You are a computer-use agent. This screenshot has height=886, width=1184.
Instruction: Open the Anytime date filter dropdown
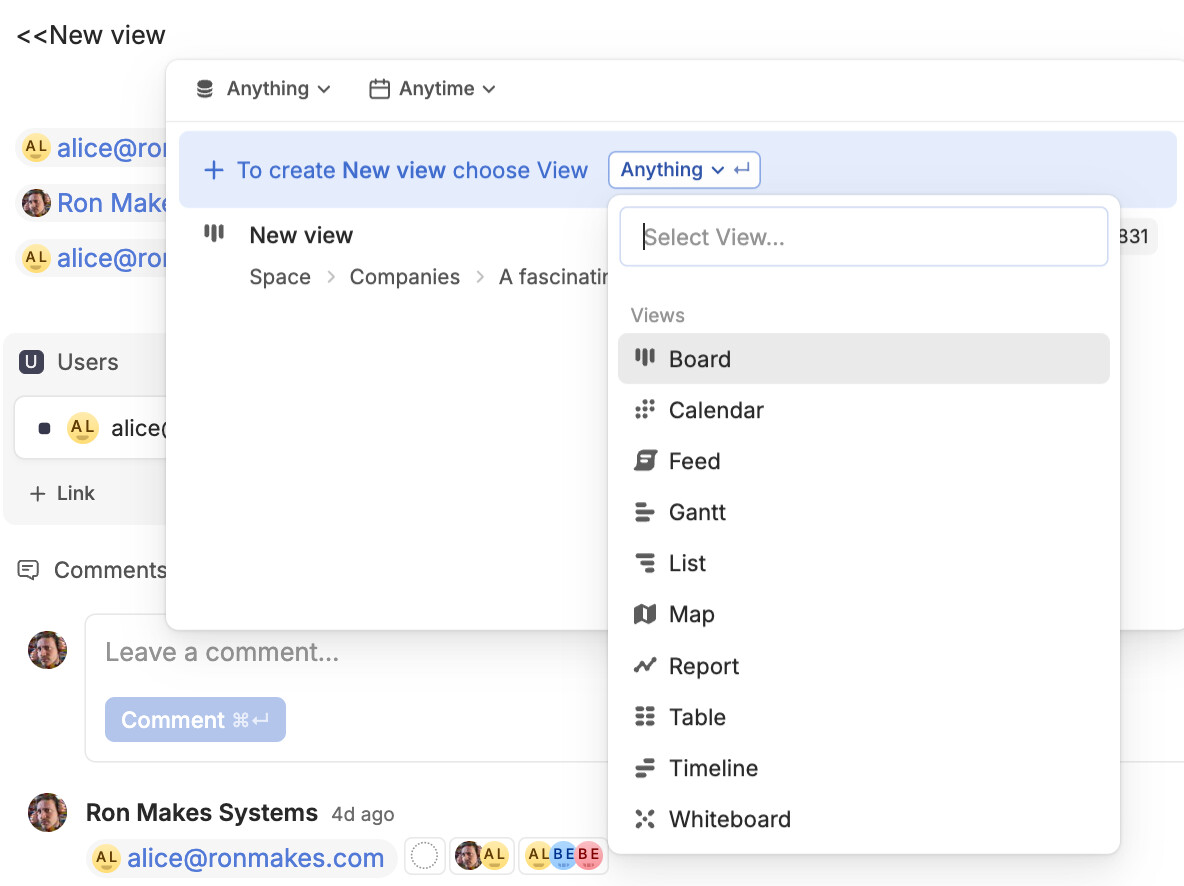pyautogui.click(x=433, y=89)
